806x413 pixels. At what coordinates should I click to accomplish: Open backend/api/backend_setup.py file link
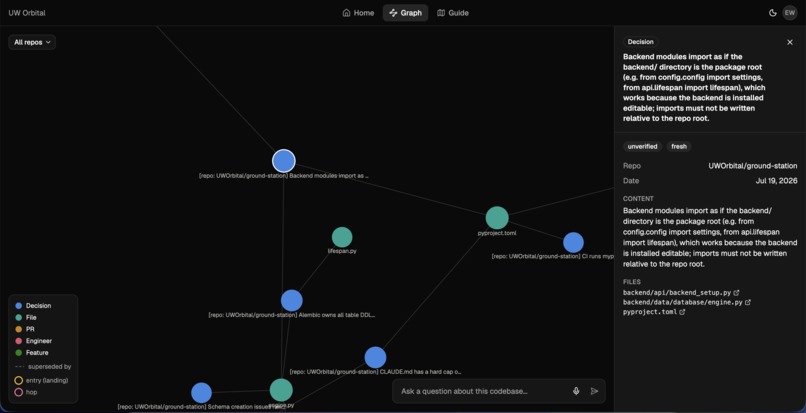click(676, 292)
